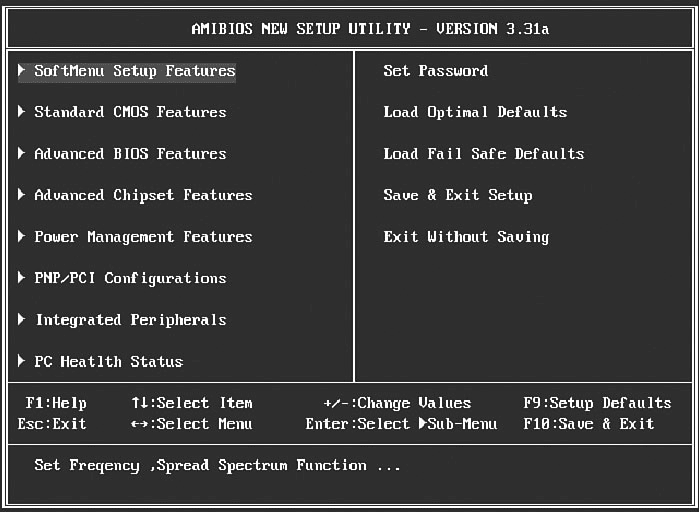Select Exit Without Saving

coord(466,237)
